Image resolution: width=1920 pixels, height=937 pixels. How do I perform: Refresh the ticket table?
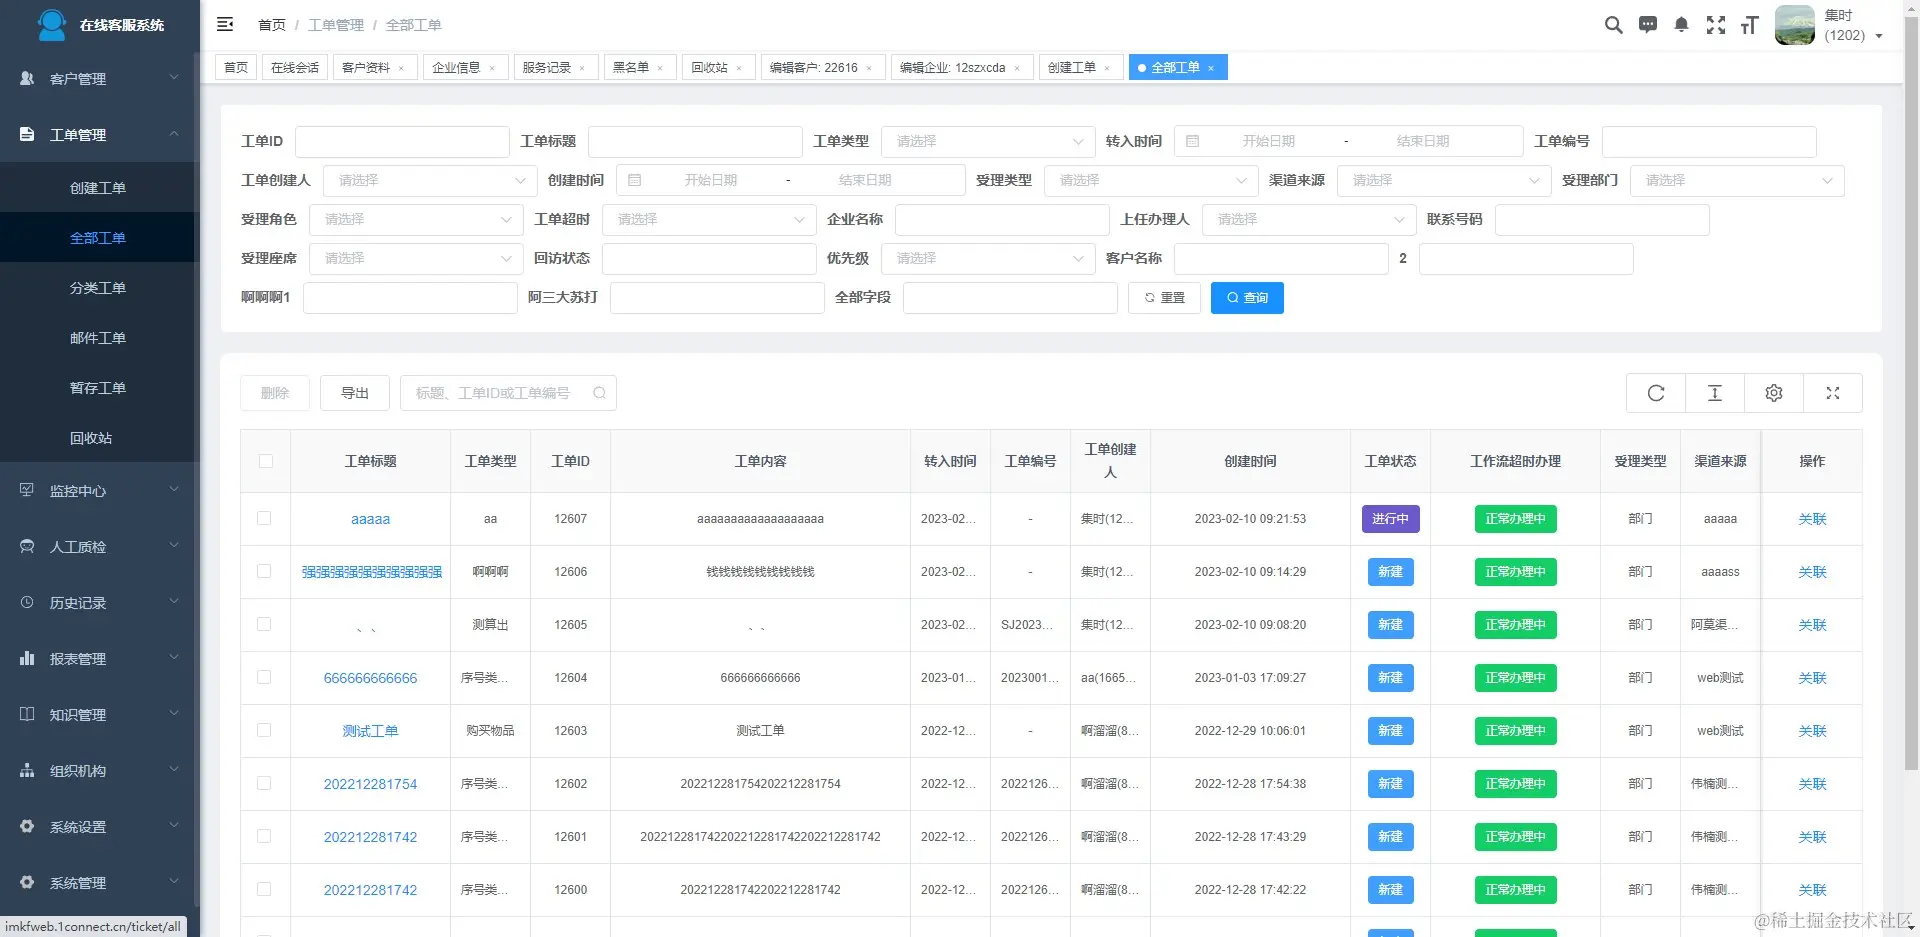(x=1656, y=393)
